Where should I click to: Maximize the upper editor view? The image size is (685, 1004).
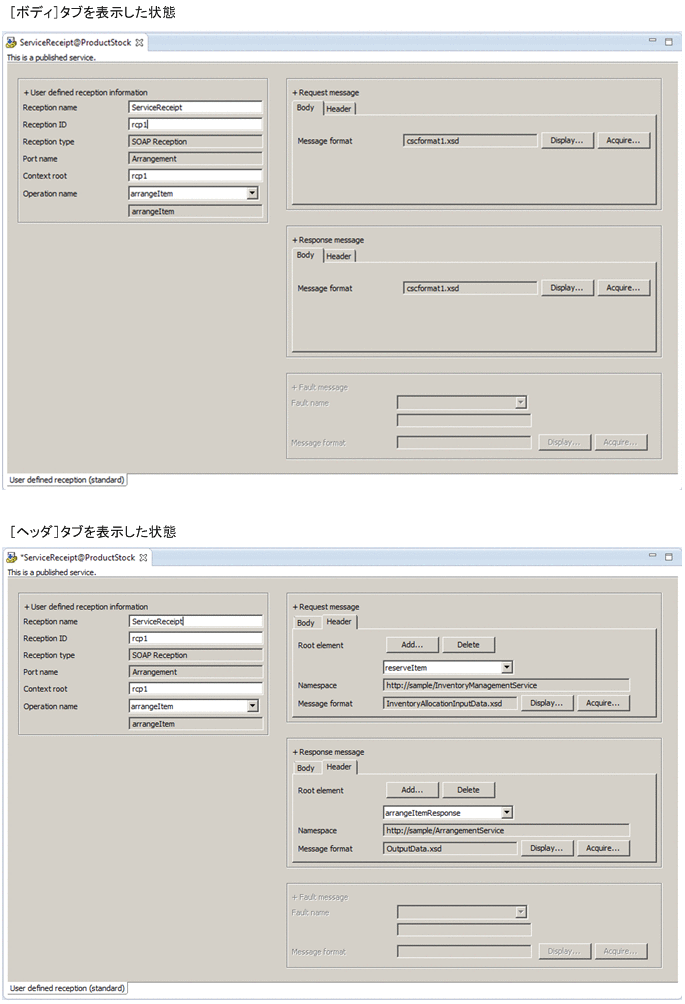click(668, 42)
